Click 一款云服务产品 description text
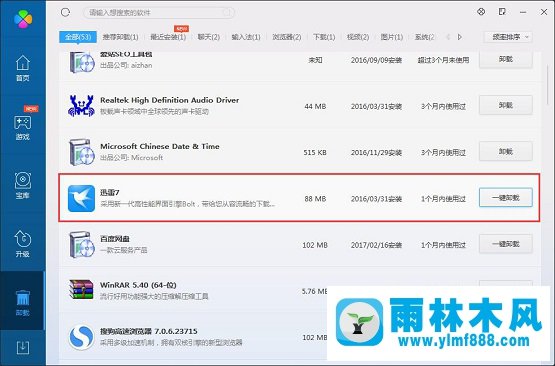This screenshot has height=366, width=555. 124,250
